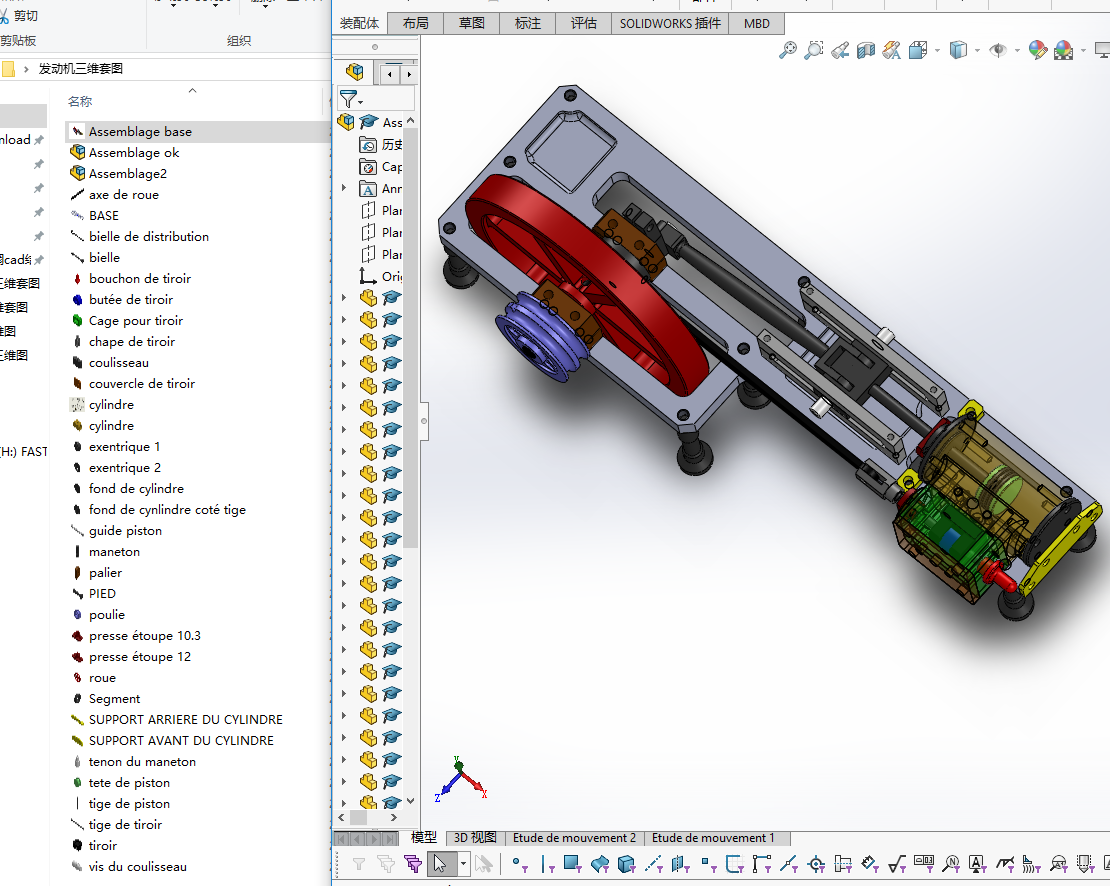This screenshot has width=1110, height=886.
Task: Select the cursor arrow selection tool
Action: point(441,863)
